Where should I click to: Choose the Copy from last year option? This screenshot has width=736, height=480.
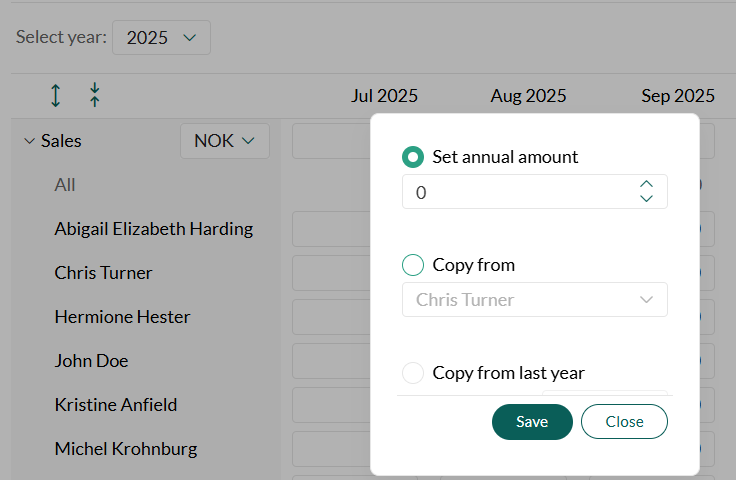412,373
